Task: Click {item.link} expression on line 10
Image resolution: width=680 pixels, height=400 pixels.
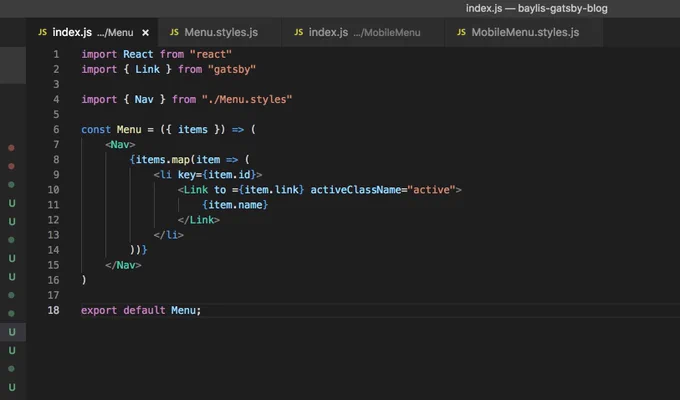Action: 271,190
